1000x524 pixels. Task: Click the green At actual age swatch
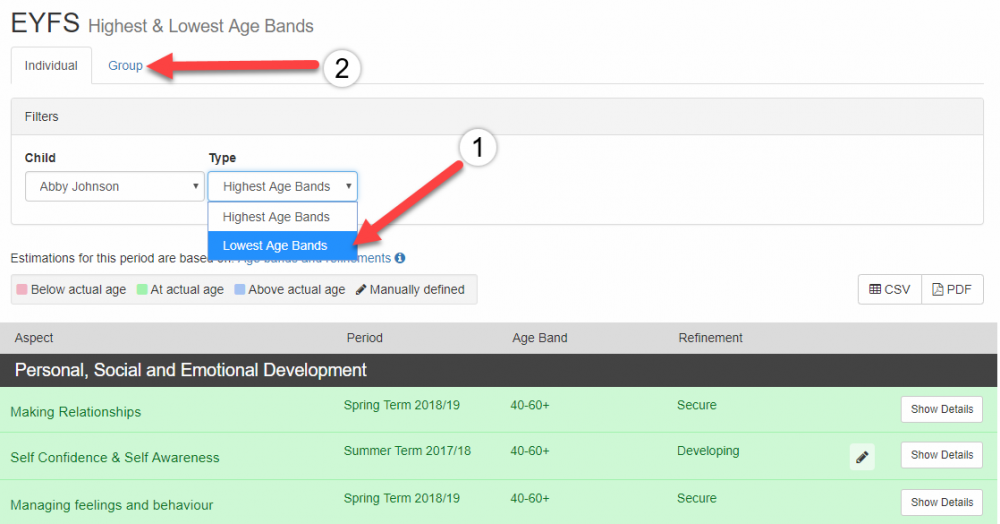pos(141,290)
